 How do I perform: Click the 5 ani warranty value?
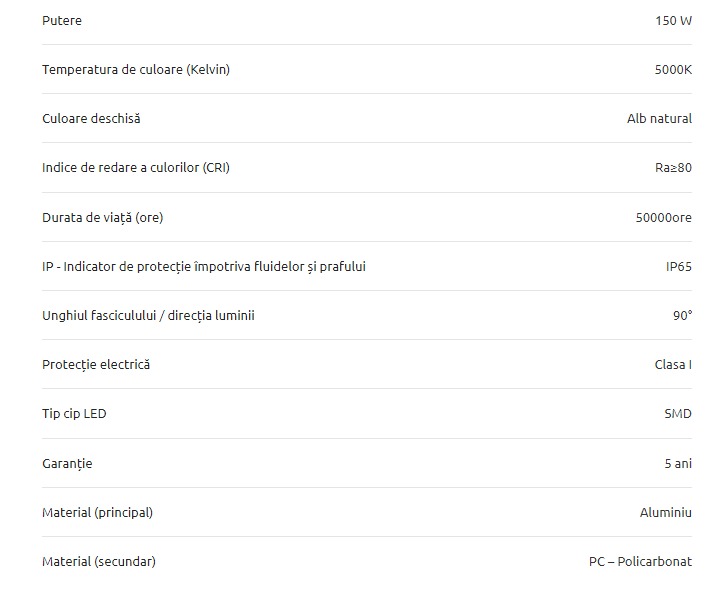[678, 464]
